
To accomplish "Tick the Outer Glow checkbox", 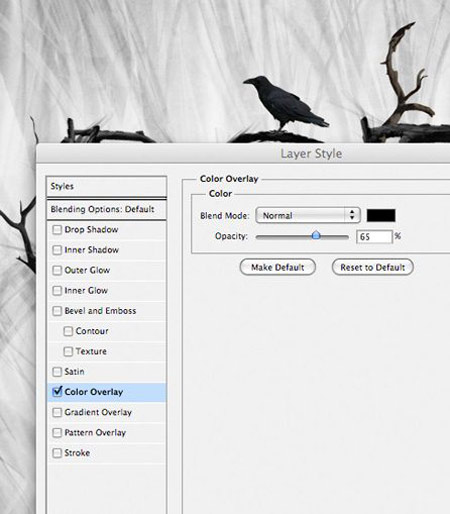I will (x=57, y=270).
